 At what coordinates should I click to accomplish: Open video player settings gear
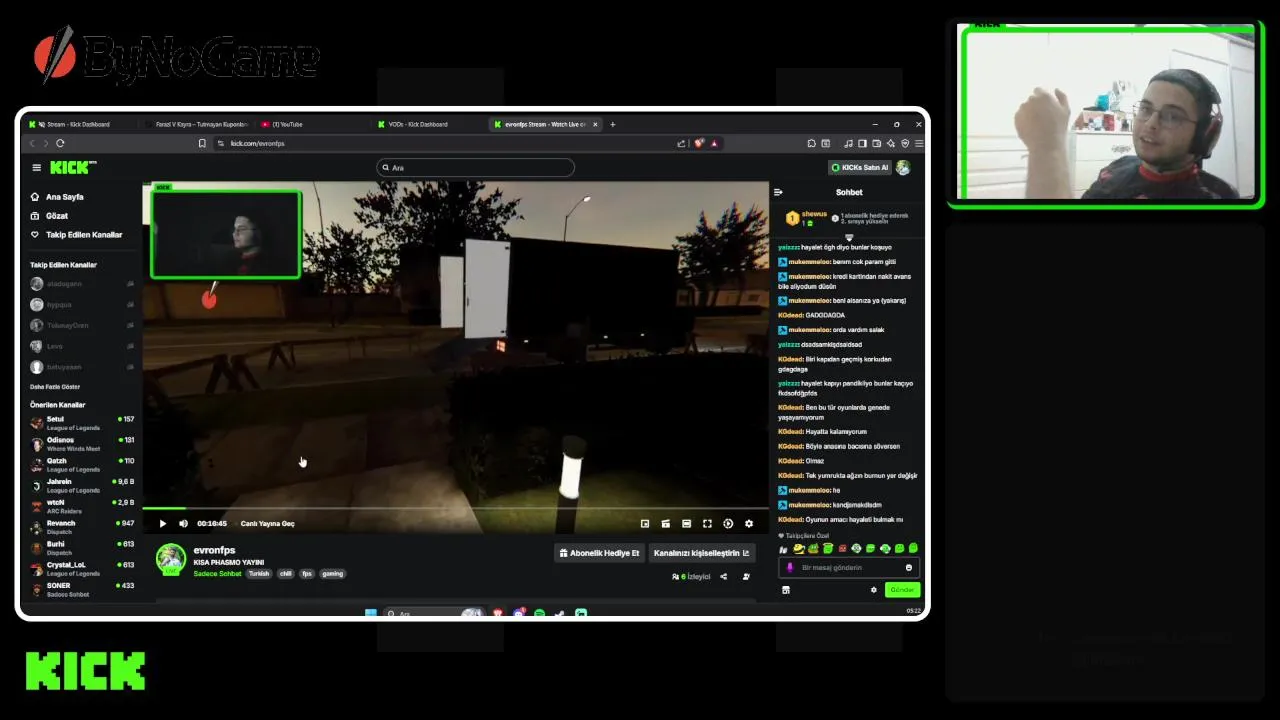749,523
